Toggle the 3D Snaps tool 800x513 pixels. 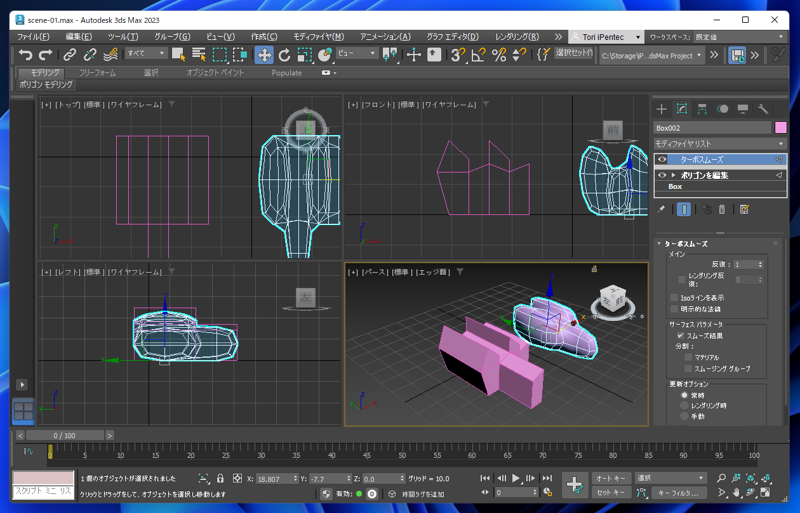[458, 55]
